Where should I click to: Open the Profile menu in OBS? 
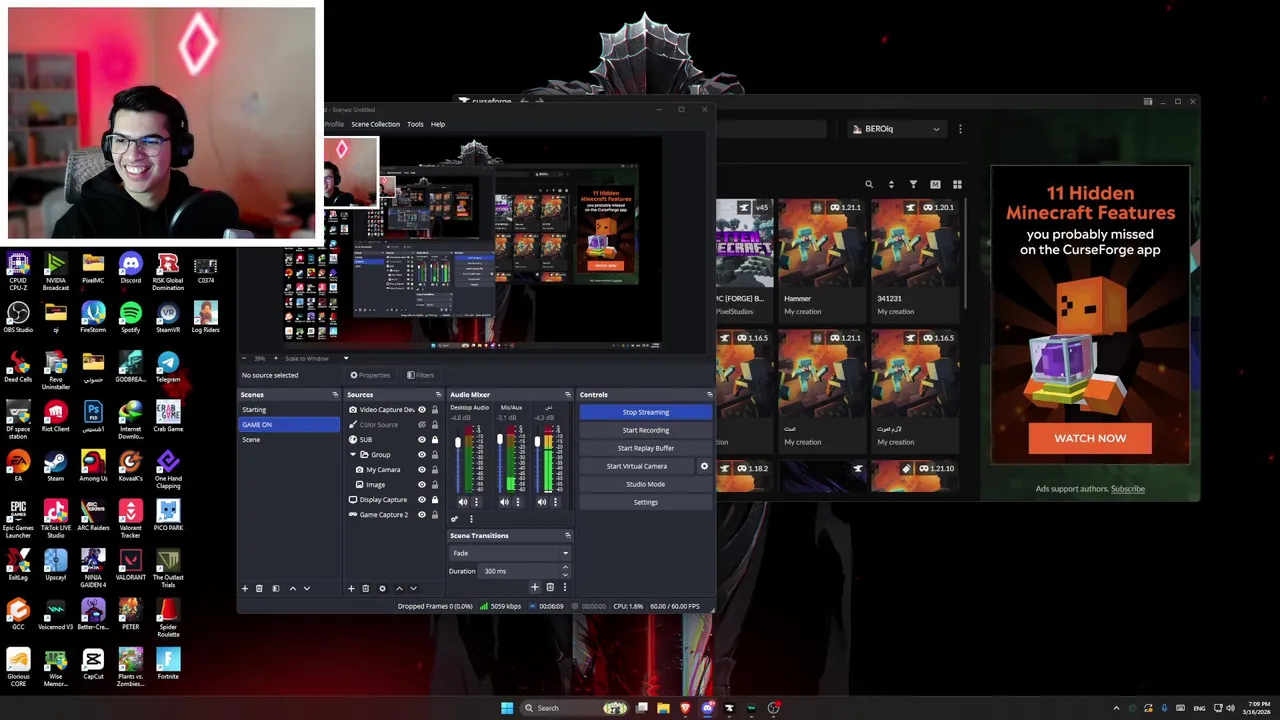tap(334, 124)
